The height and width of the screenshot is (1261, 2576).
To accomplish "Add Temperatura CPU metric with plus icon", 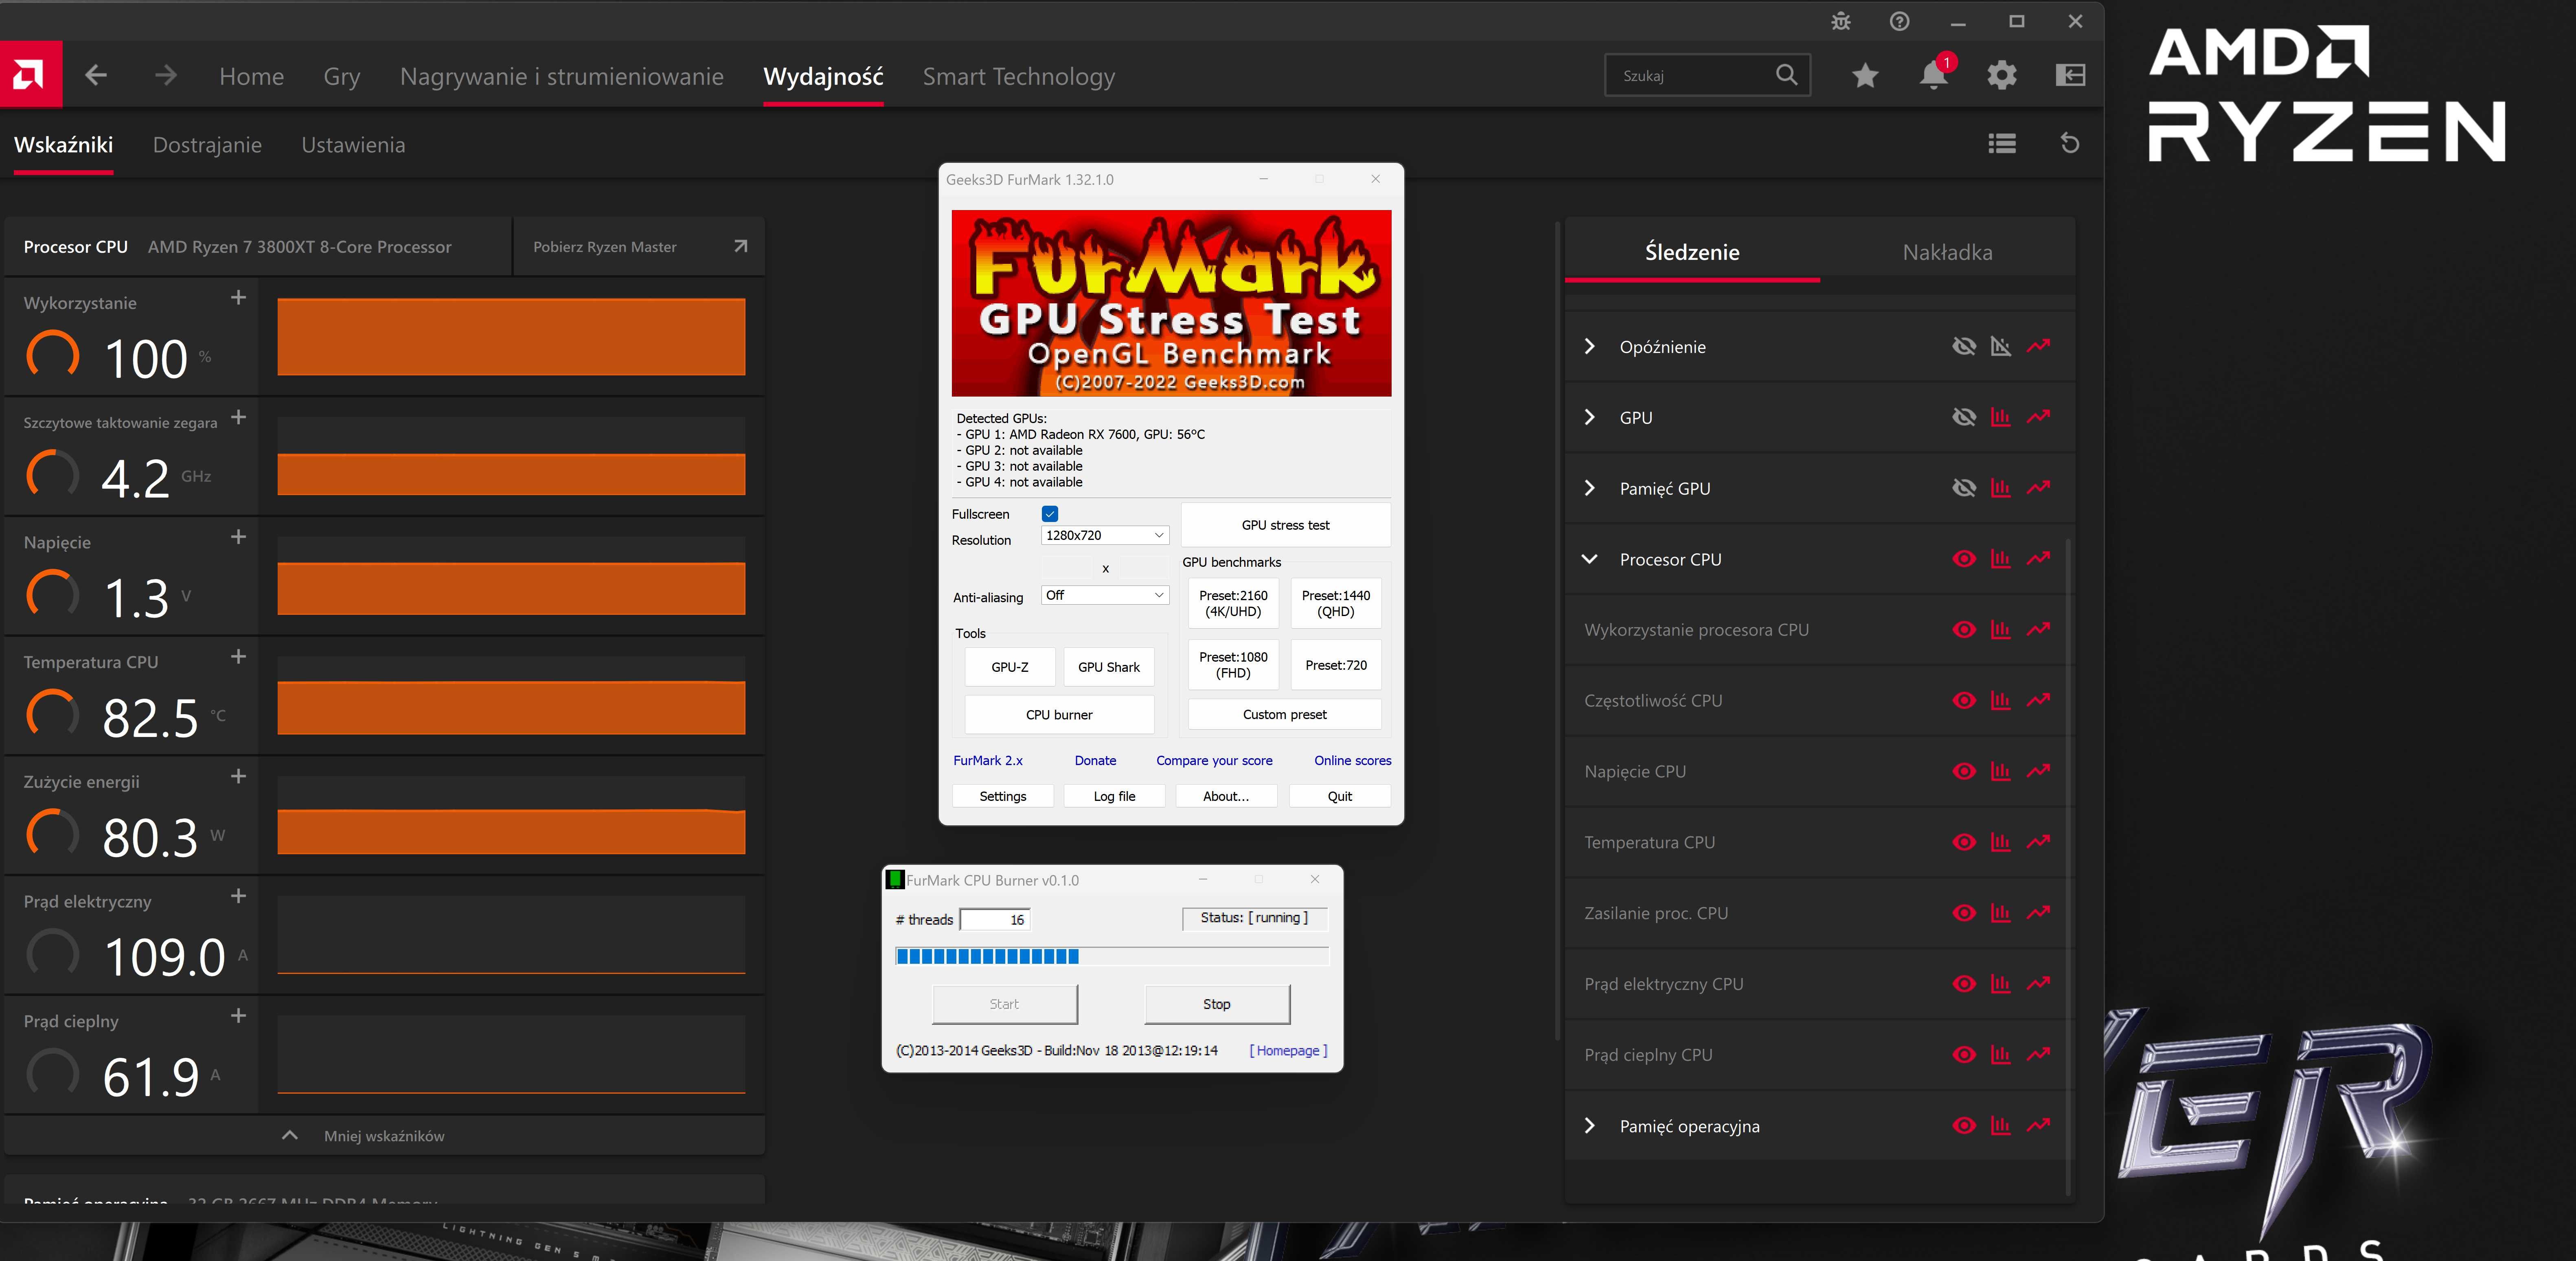I will click(x=238, y=657).
